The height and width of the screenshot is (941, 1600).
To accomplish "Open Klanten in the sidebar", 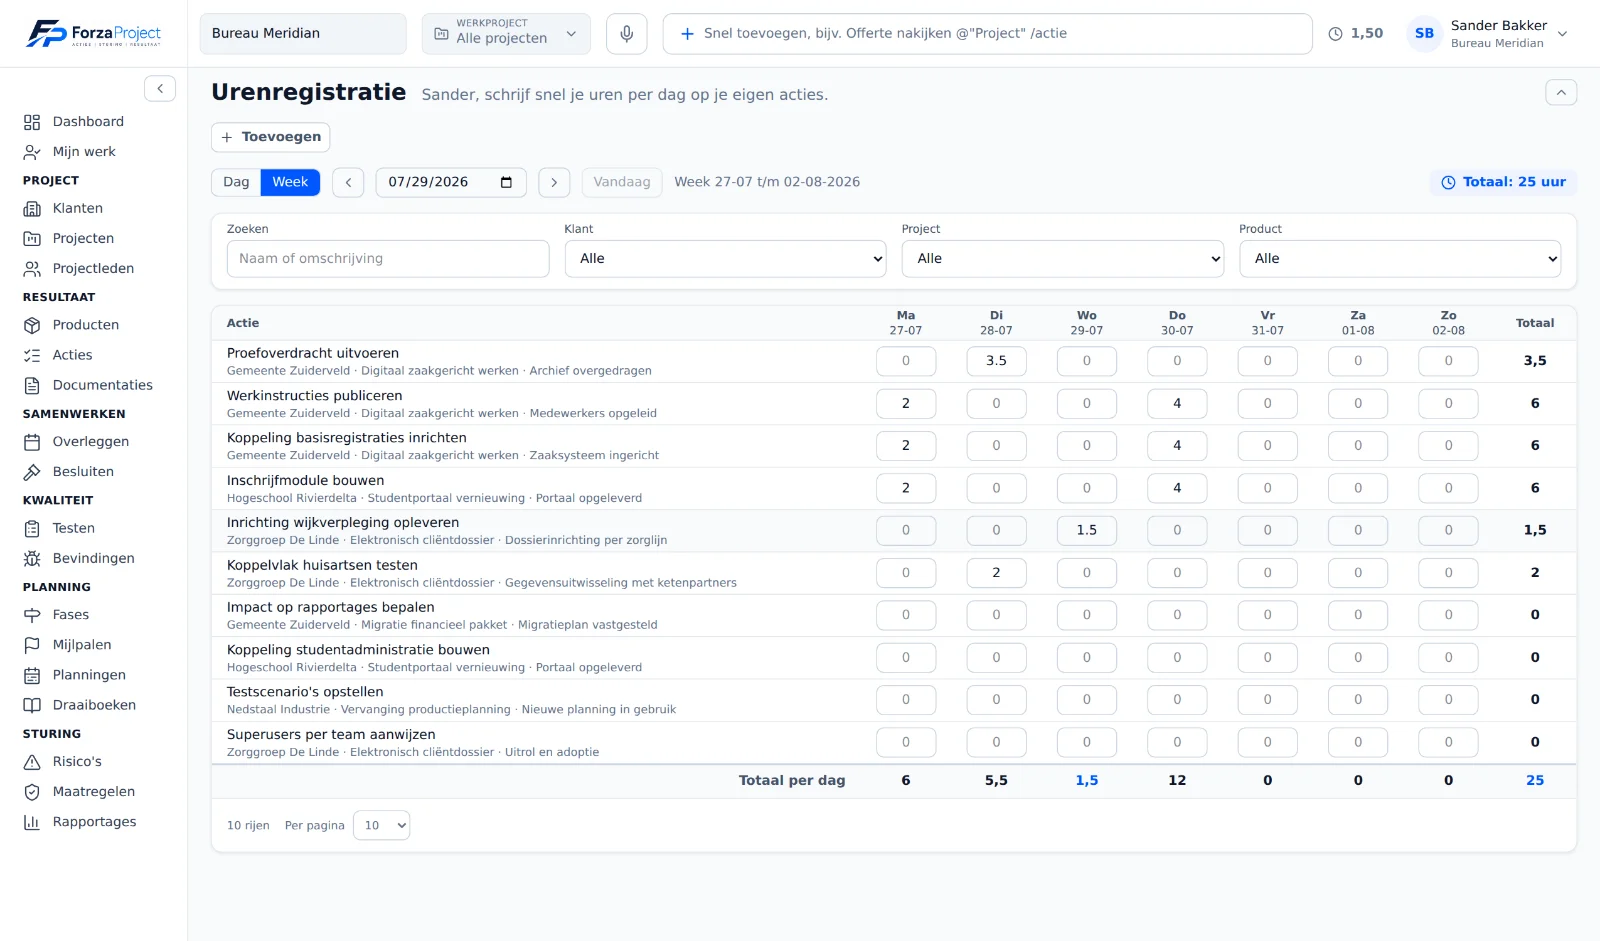I will pos(78,209).
